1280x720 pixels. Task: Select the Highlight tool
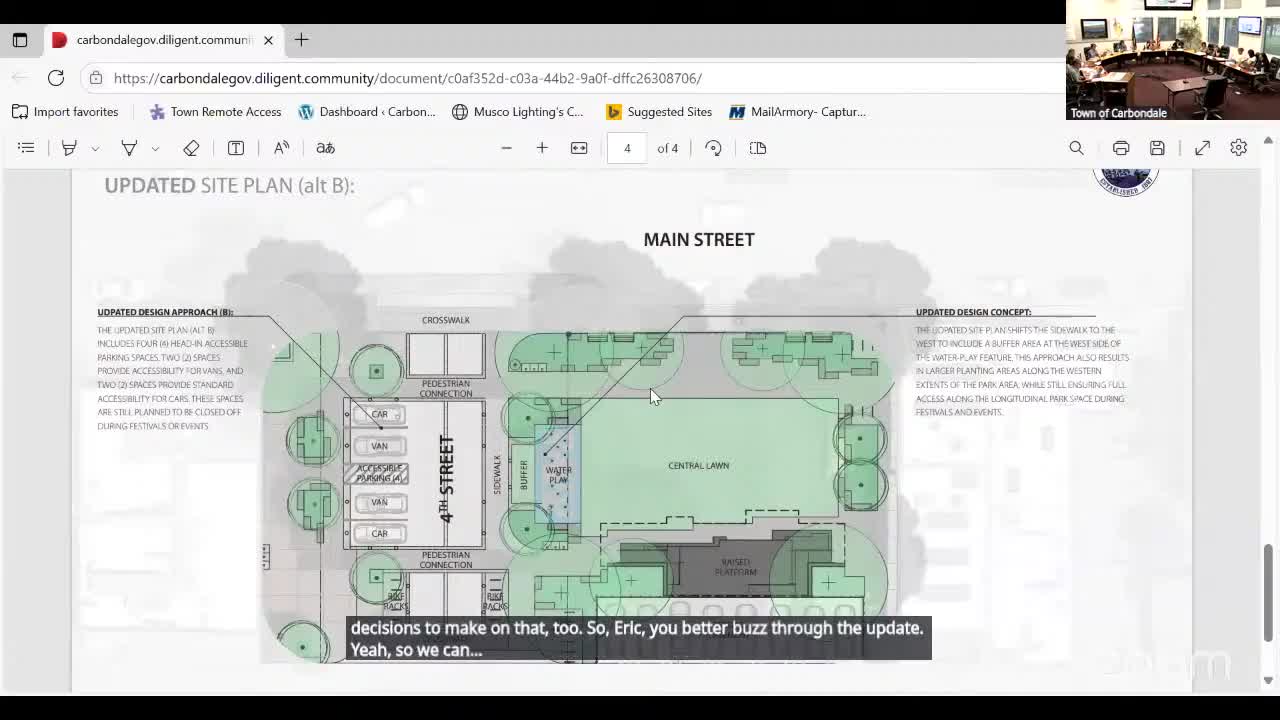coord(69,148)
